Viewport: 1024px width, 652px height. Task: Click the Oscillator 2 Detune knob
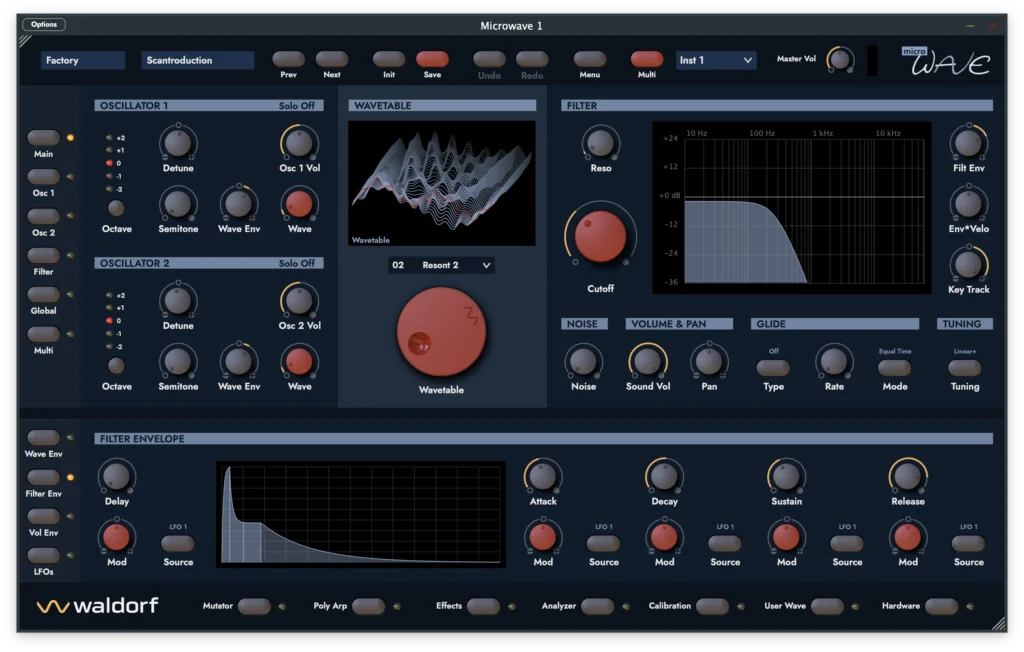coord(178,301)
